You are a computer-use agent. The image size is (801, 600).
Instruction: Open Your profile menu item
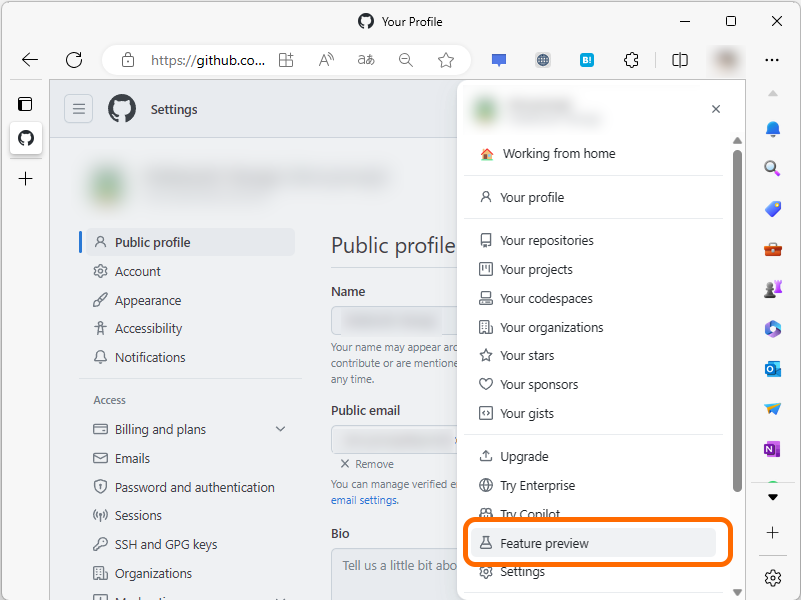[594, 197]
